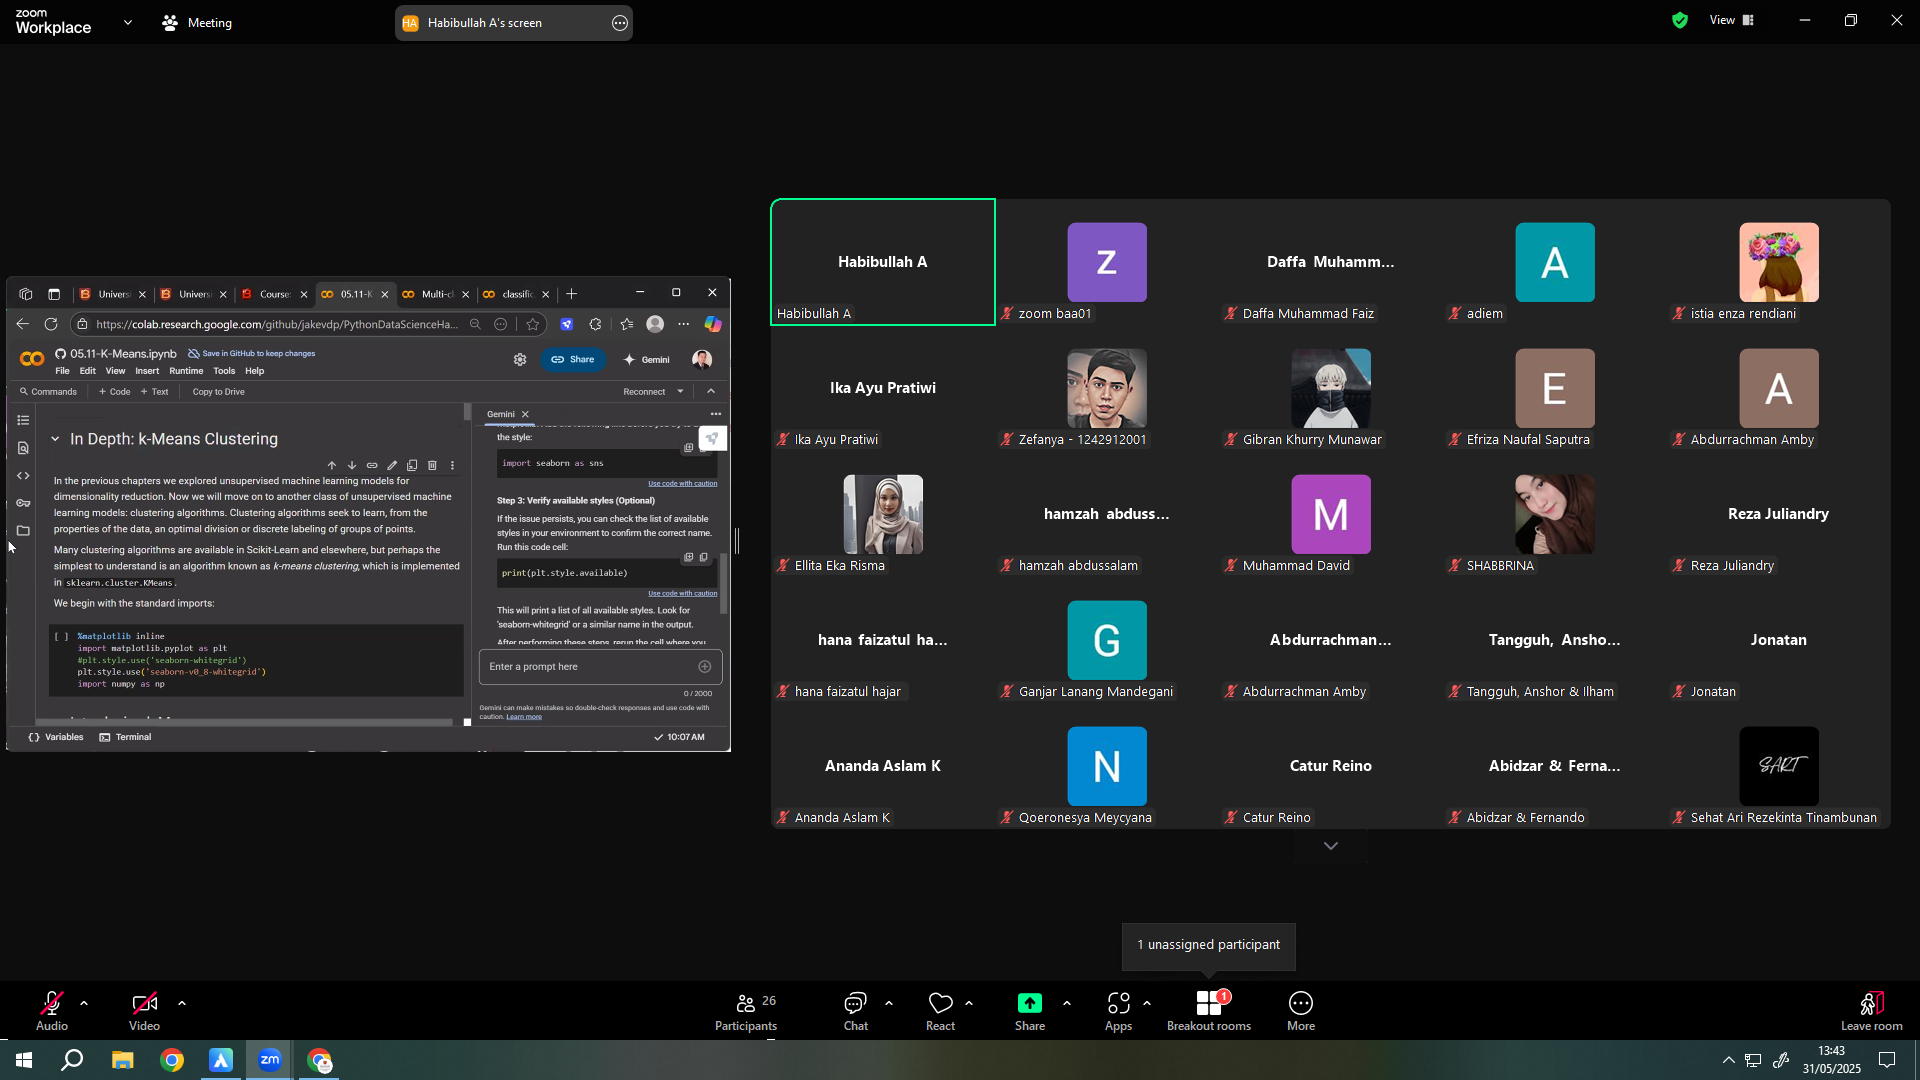Select Ellita Eka Risma's video tile
The height and width of the screenshot is (1080, 1920).
883,514
